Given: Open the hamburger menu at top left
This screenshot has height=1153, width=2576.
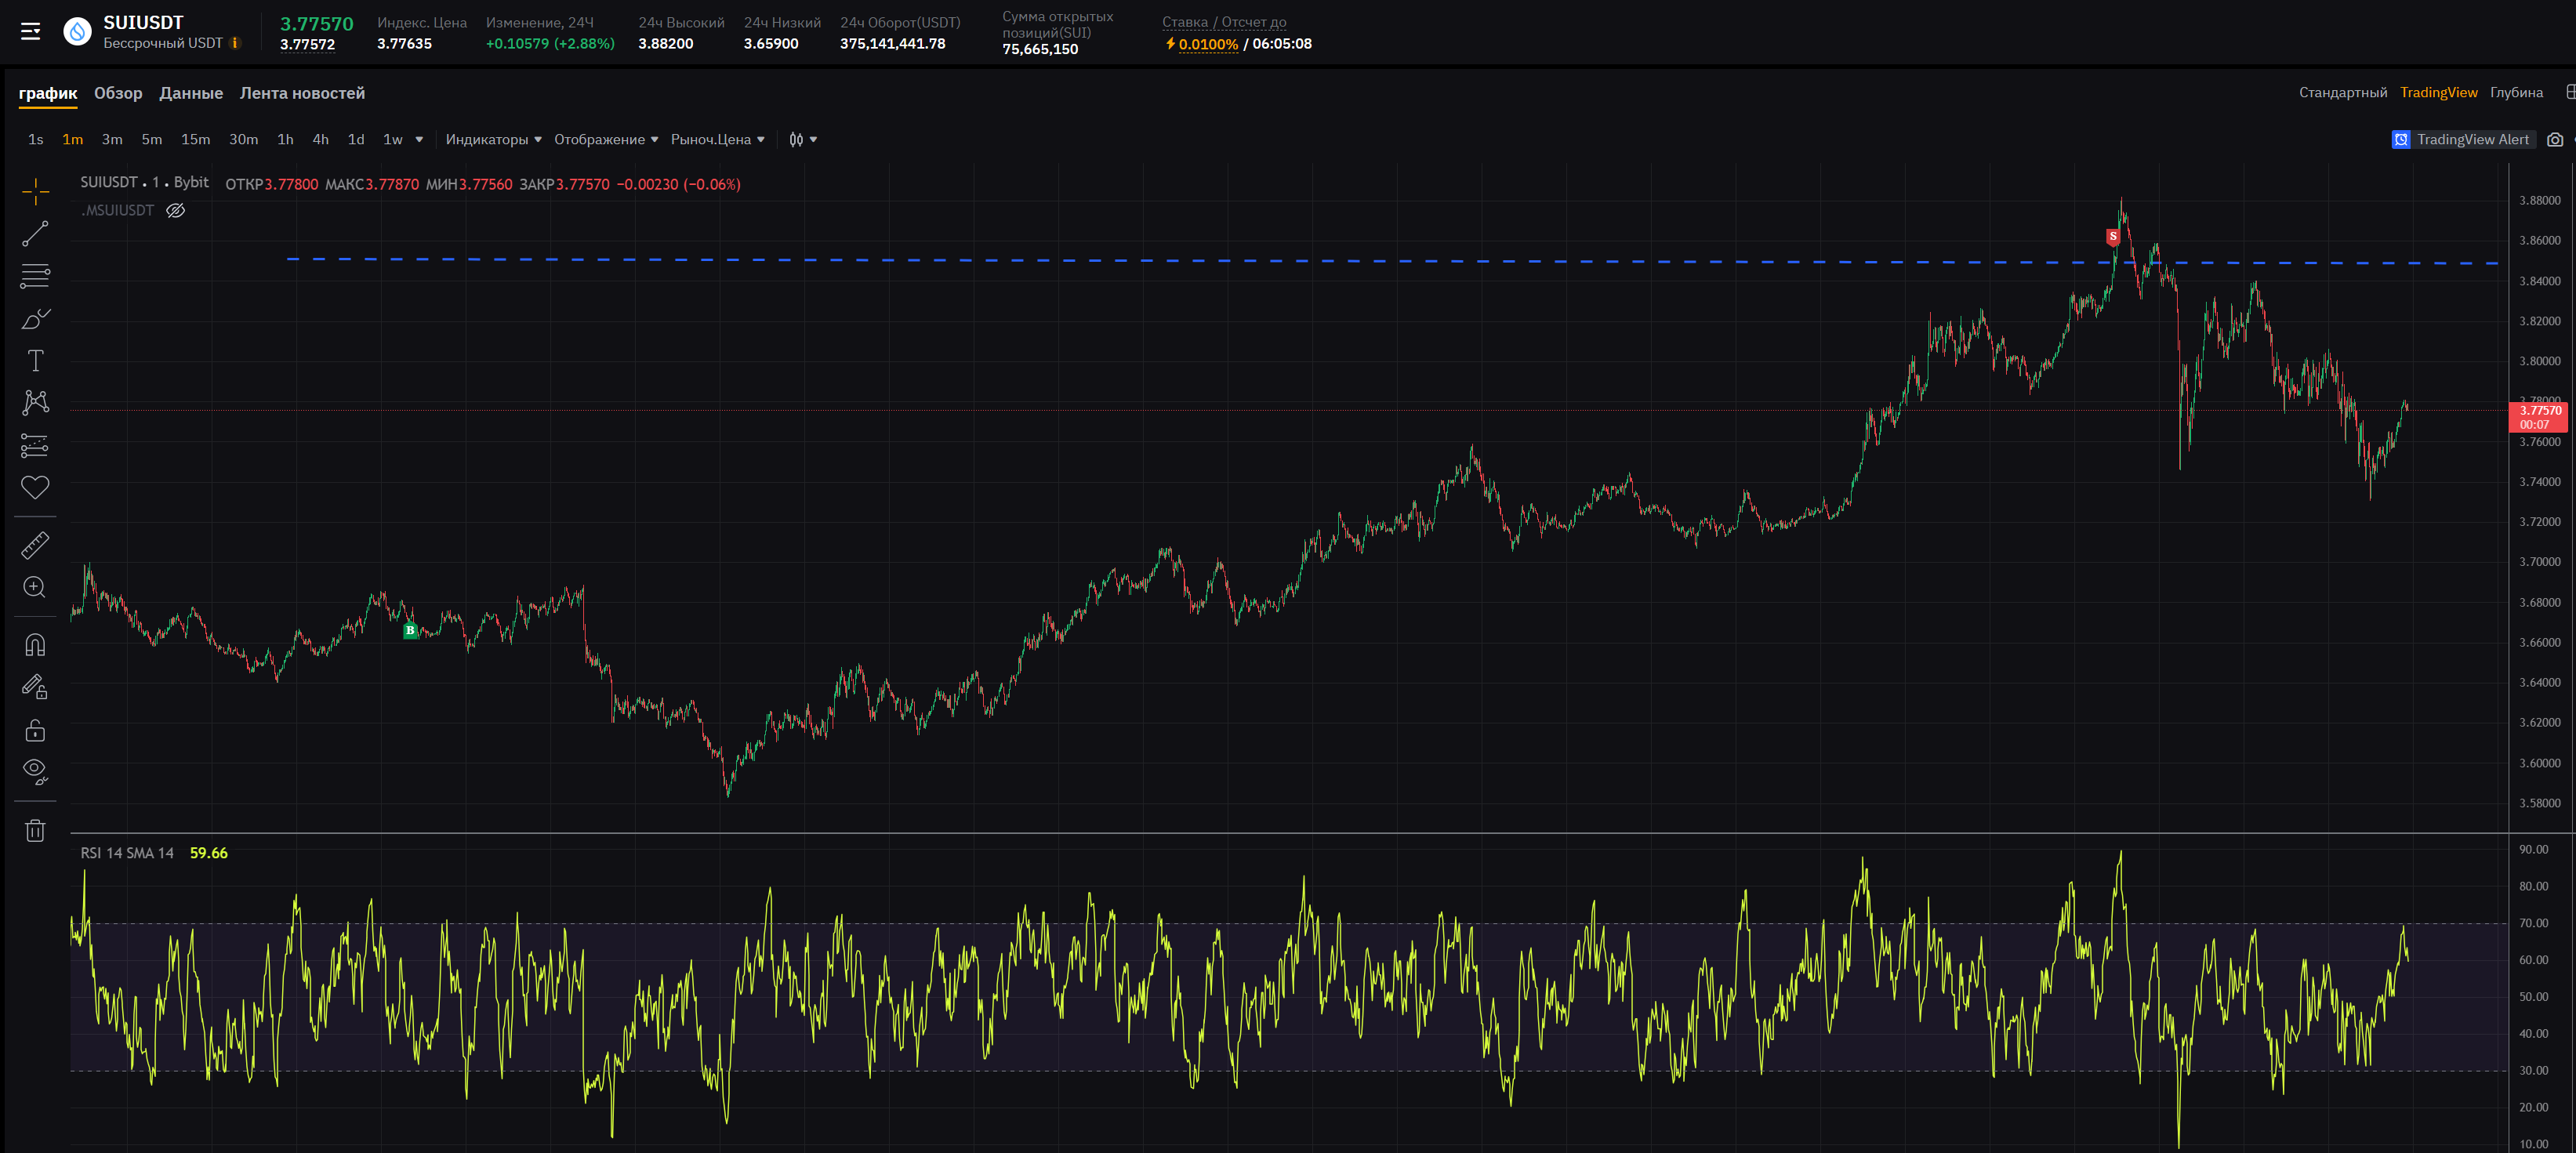Looking at the screenshot, I should (x=31, y=32).
